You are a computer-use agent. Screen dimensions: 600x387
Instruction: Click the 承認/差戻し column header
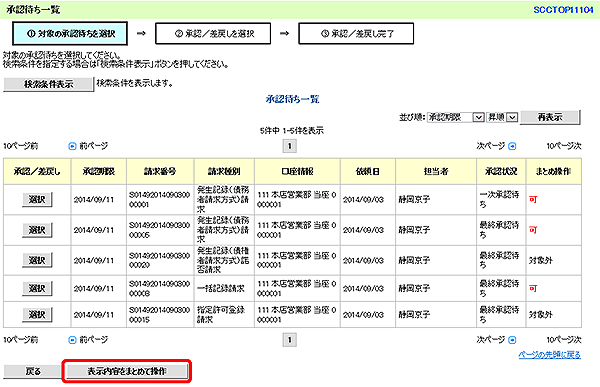click(37, 171)
